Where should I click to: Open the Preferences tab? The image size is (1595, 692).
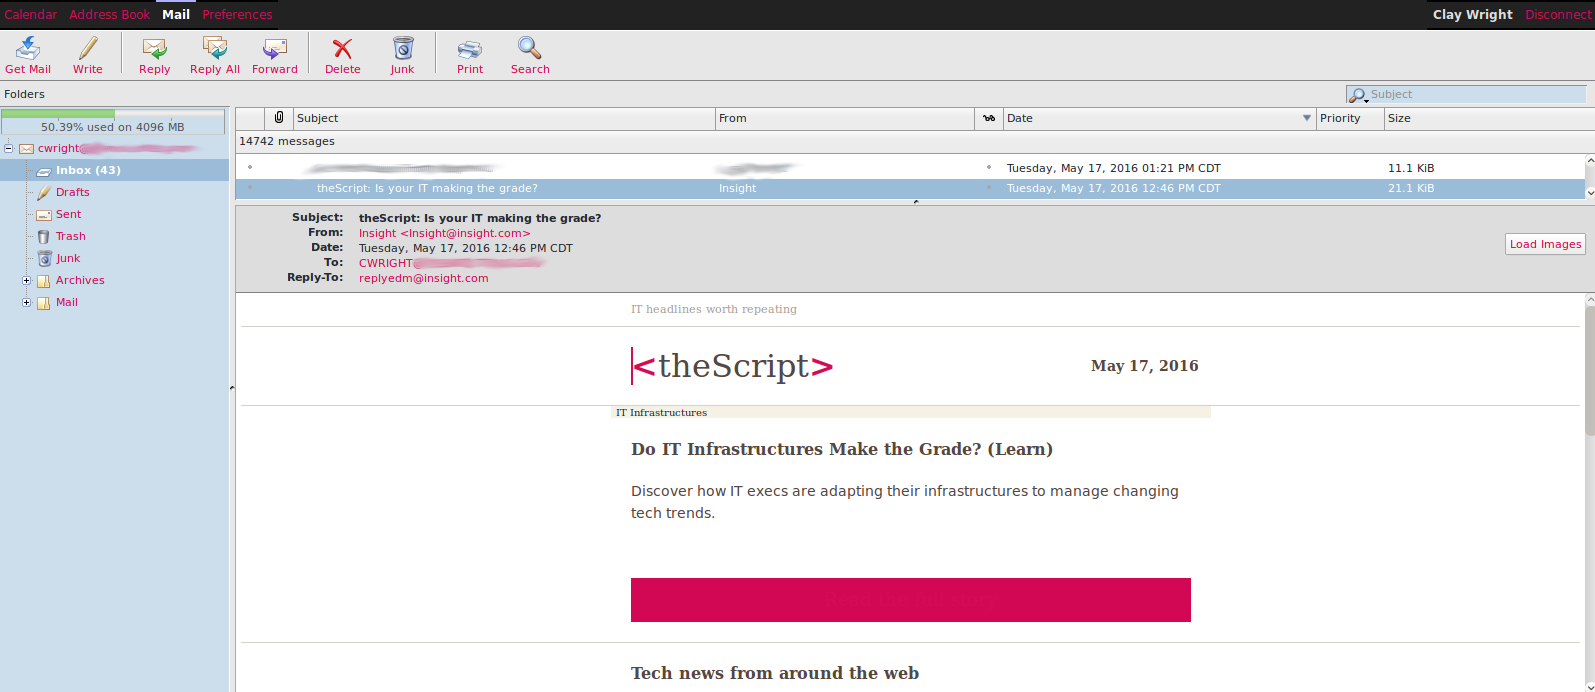coord(237,15)
